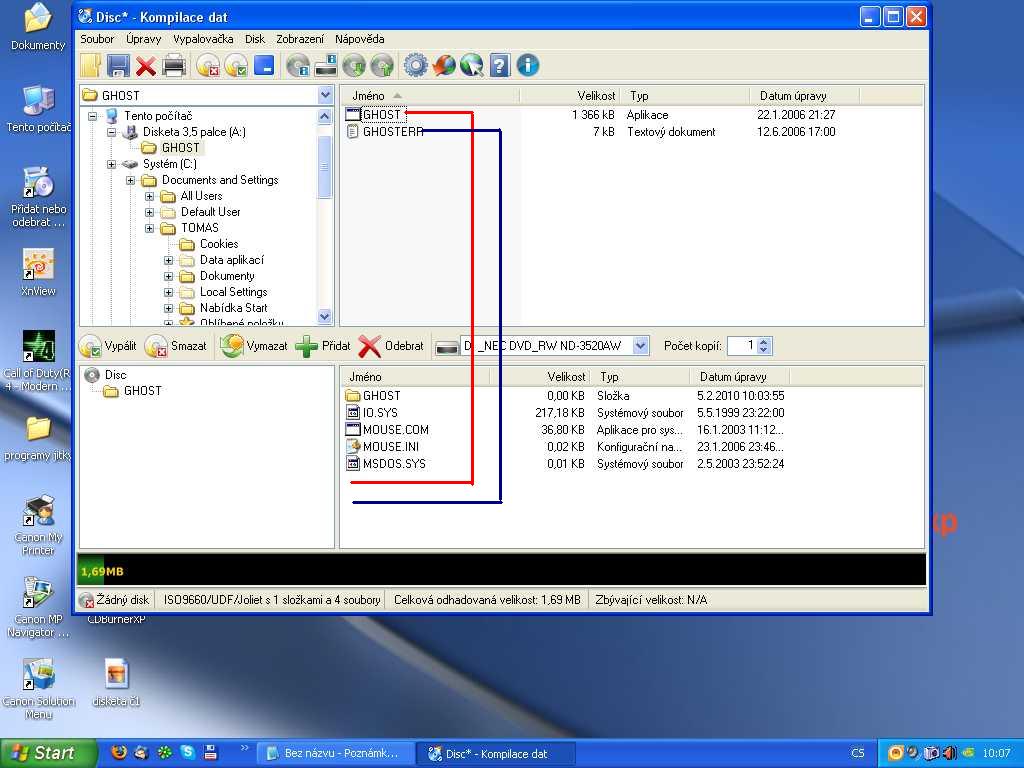Viewport: 1024px width, 768px height.
Task: Click the save compilation floppy icon
Action: [x=118, y=65]
